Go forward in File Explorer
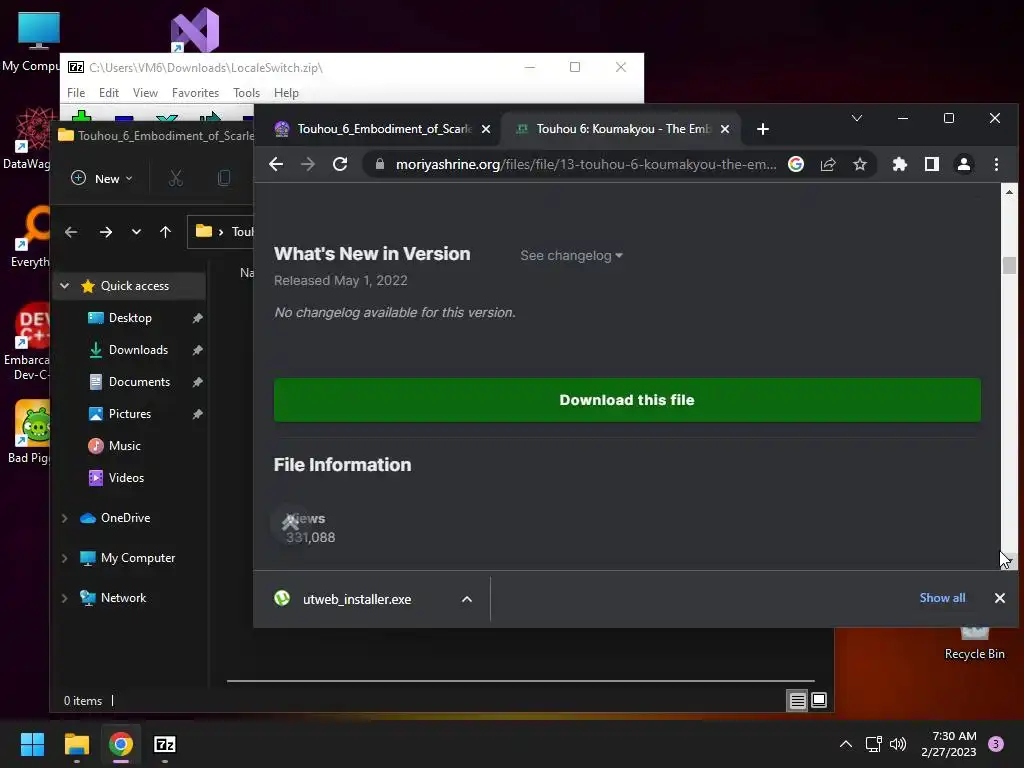Viewport: 1024px width, 768px height. (x=106, y=232)
